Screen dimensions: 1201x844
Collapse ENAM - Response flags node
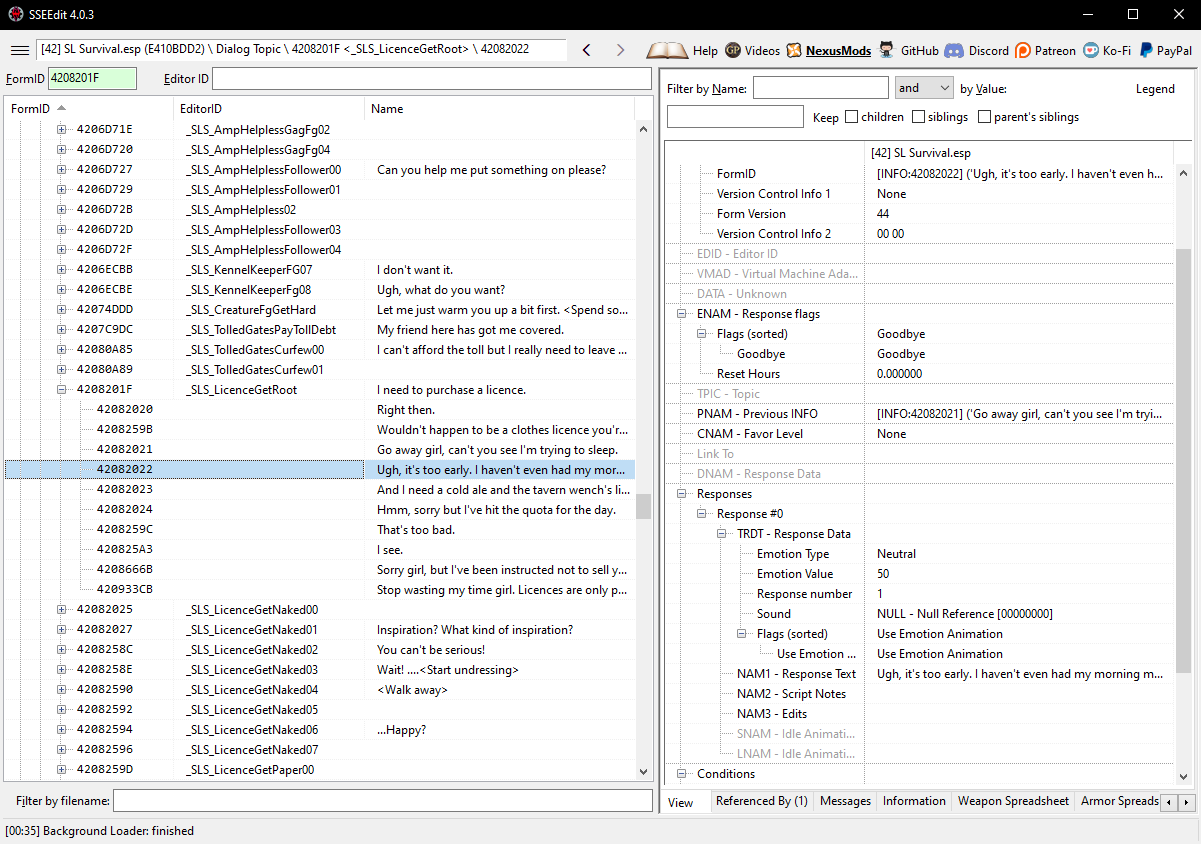click(682, 314)
